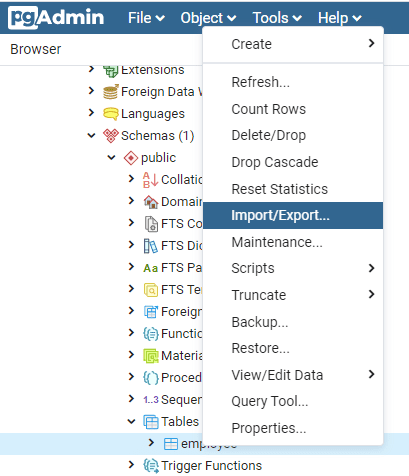
Task: Collapse the Schemas (1) node
Action: pos(91,135)
